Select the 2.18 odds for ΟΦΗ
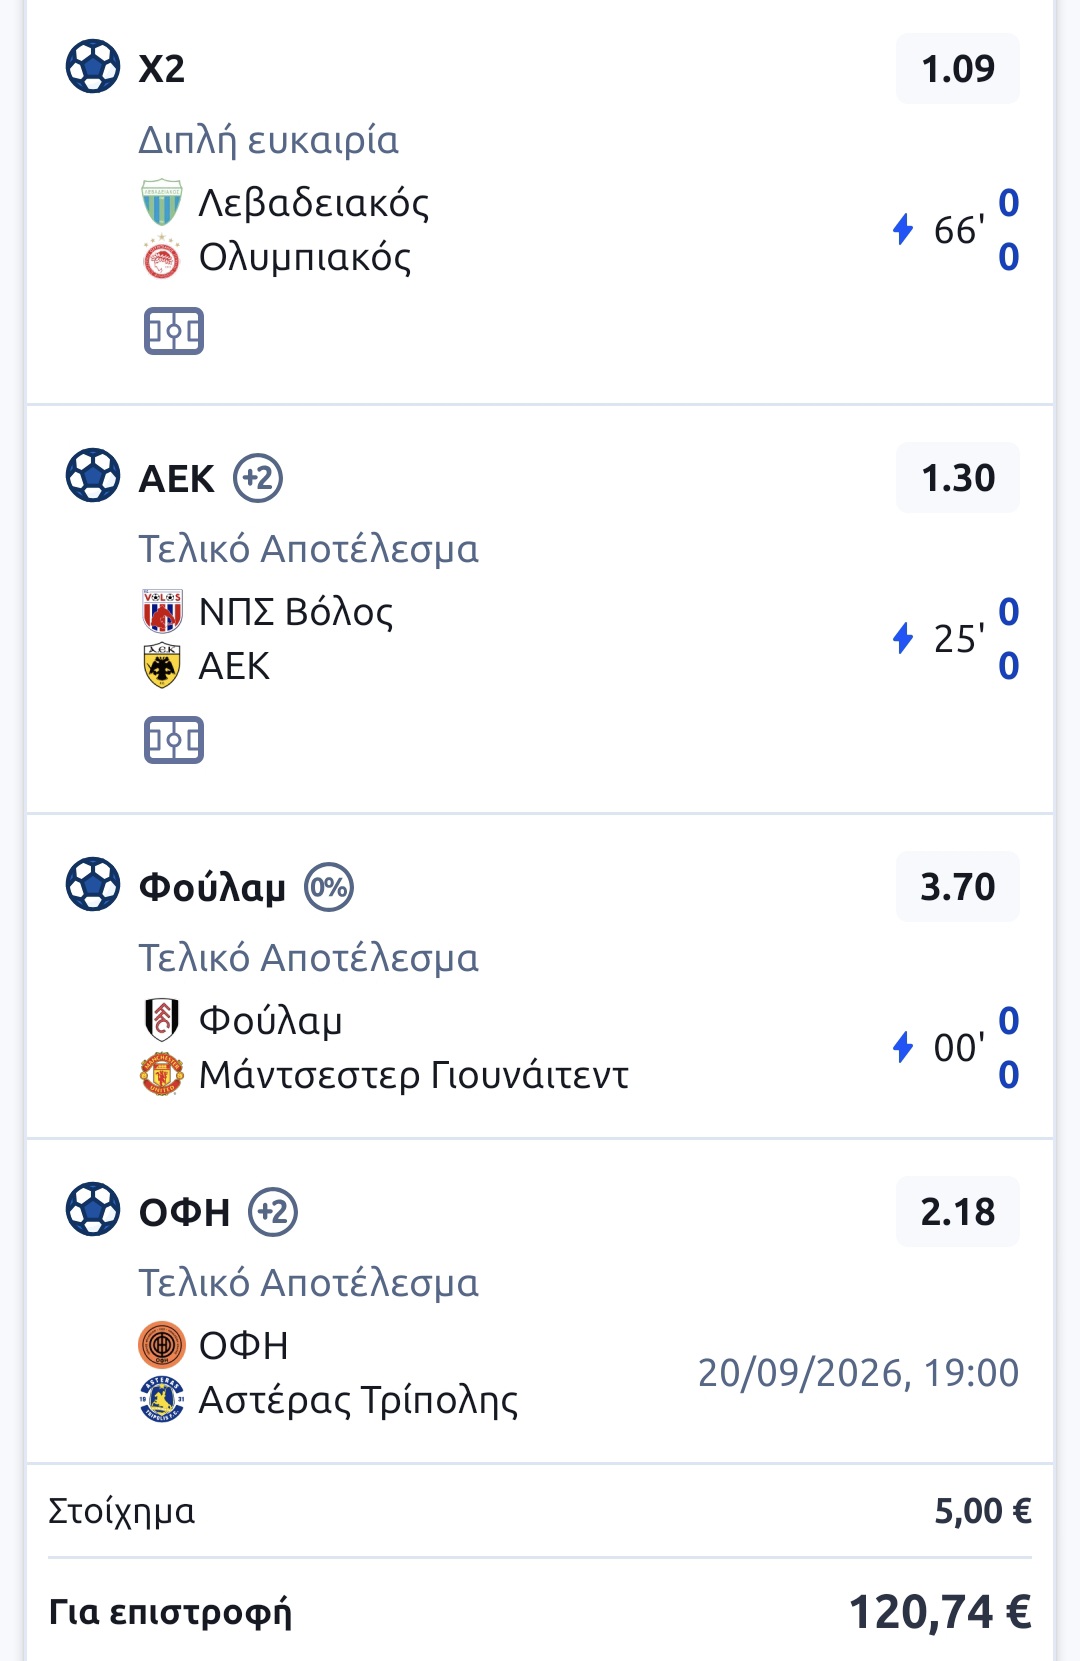 pyautogui.click(x=958, y=1212)
